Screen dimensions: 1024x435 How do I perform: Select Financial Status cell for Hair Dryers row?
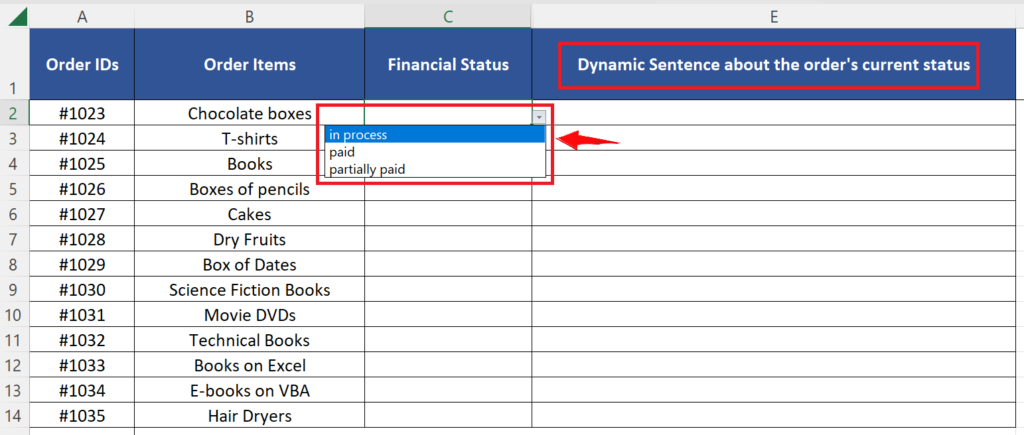click(448, 416)
